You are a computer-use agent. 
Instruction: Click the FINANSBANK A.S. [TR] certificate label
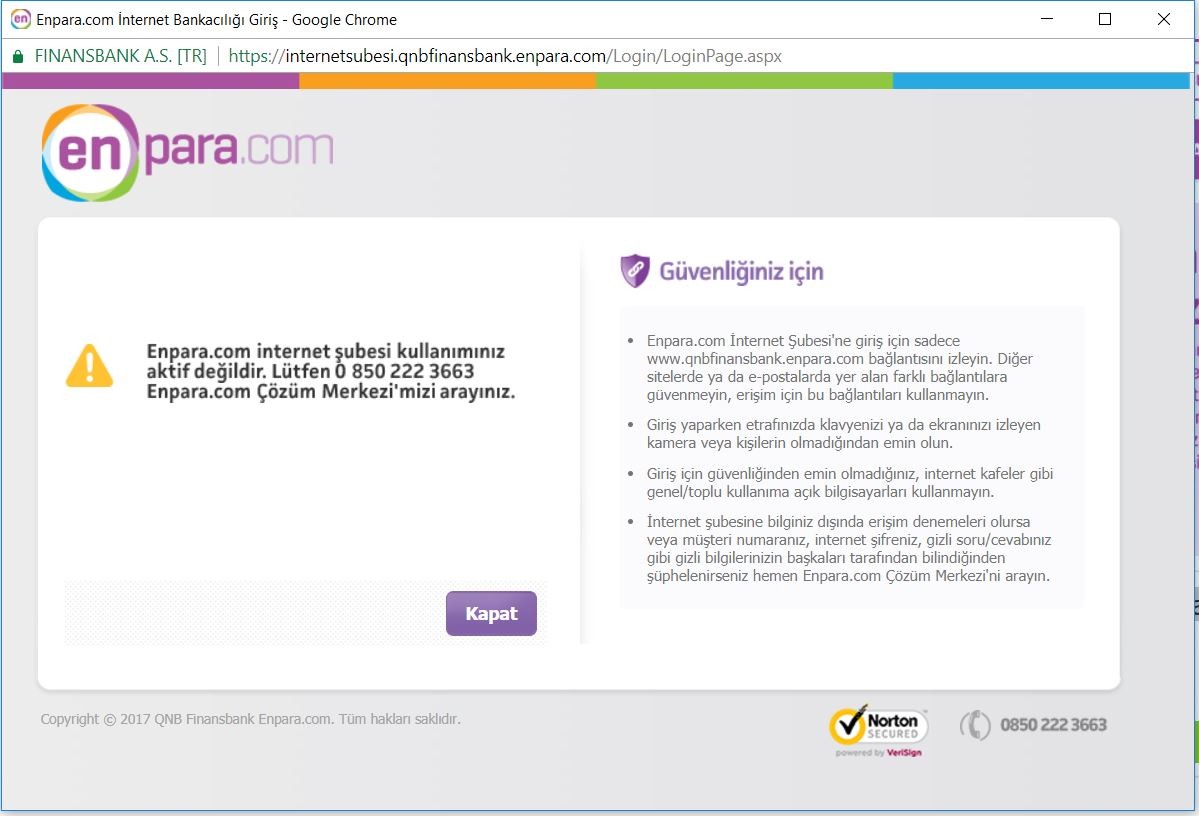tap(121, 57)
